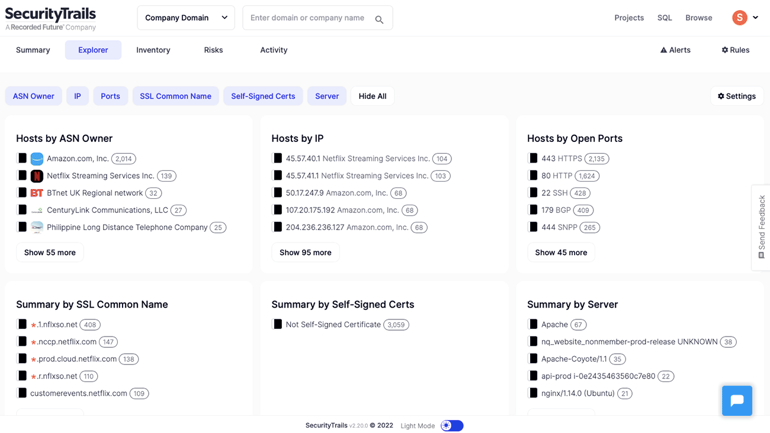This screenshot has width=770, height=433.
Task: Toggle the Ports filter chip
Action: (x=110, y=96)
